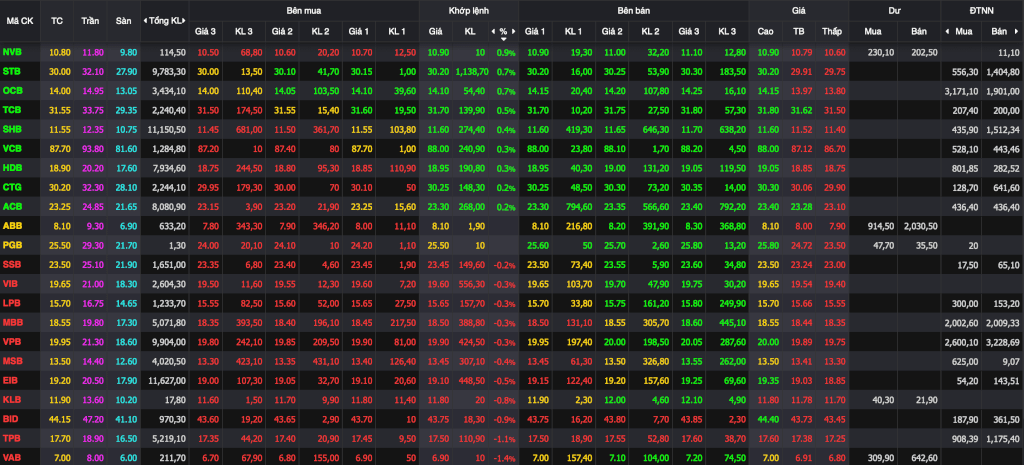Click the Khớp lệnh KL column header
The width and height of the screenshot is (1024, 465).
click(x=470, y=31)
